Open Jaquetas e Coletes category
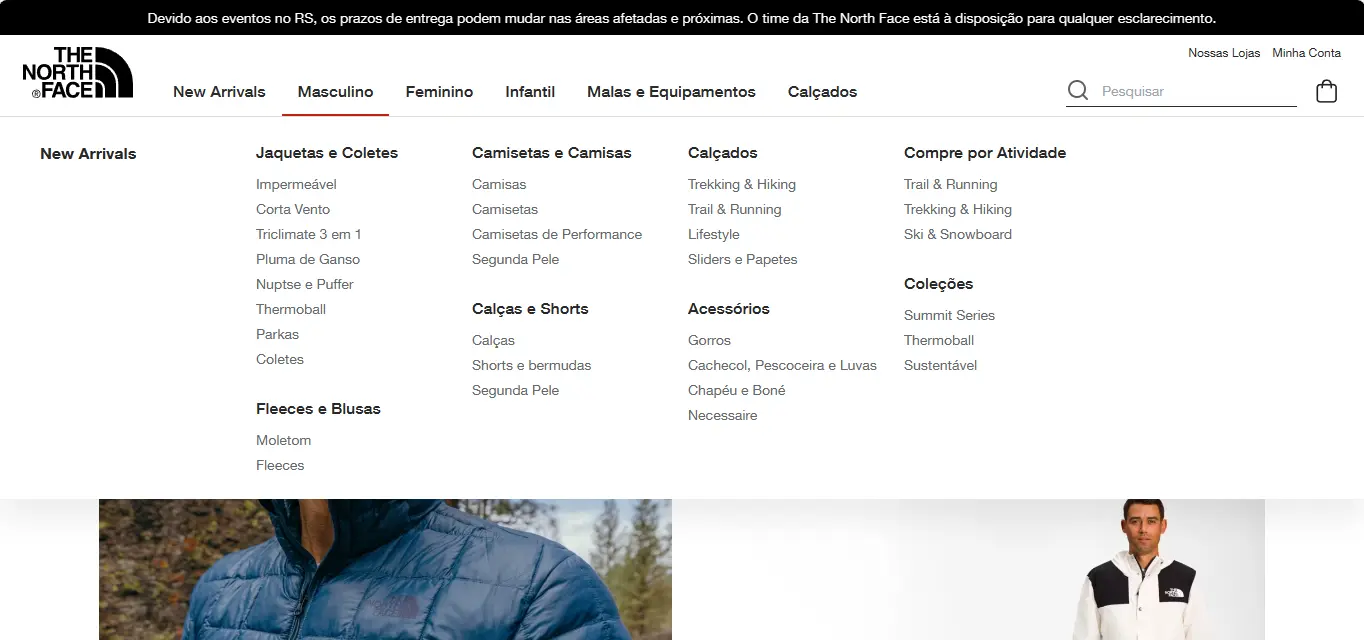The image size is (1364, 640). (327, 153)
